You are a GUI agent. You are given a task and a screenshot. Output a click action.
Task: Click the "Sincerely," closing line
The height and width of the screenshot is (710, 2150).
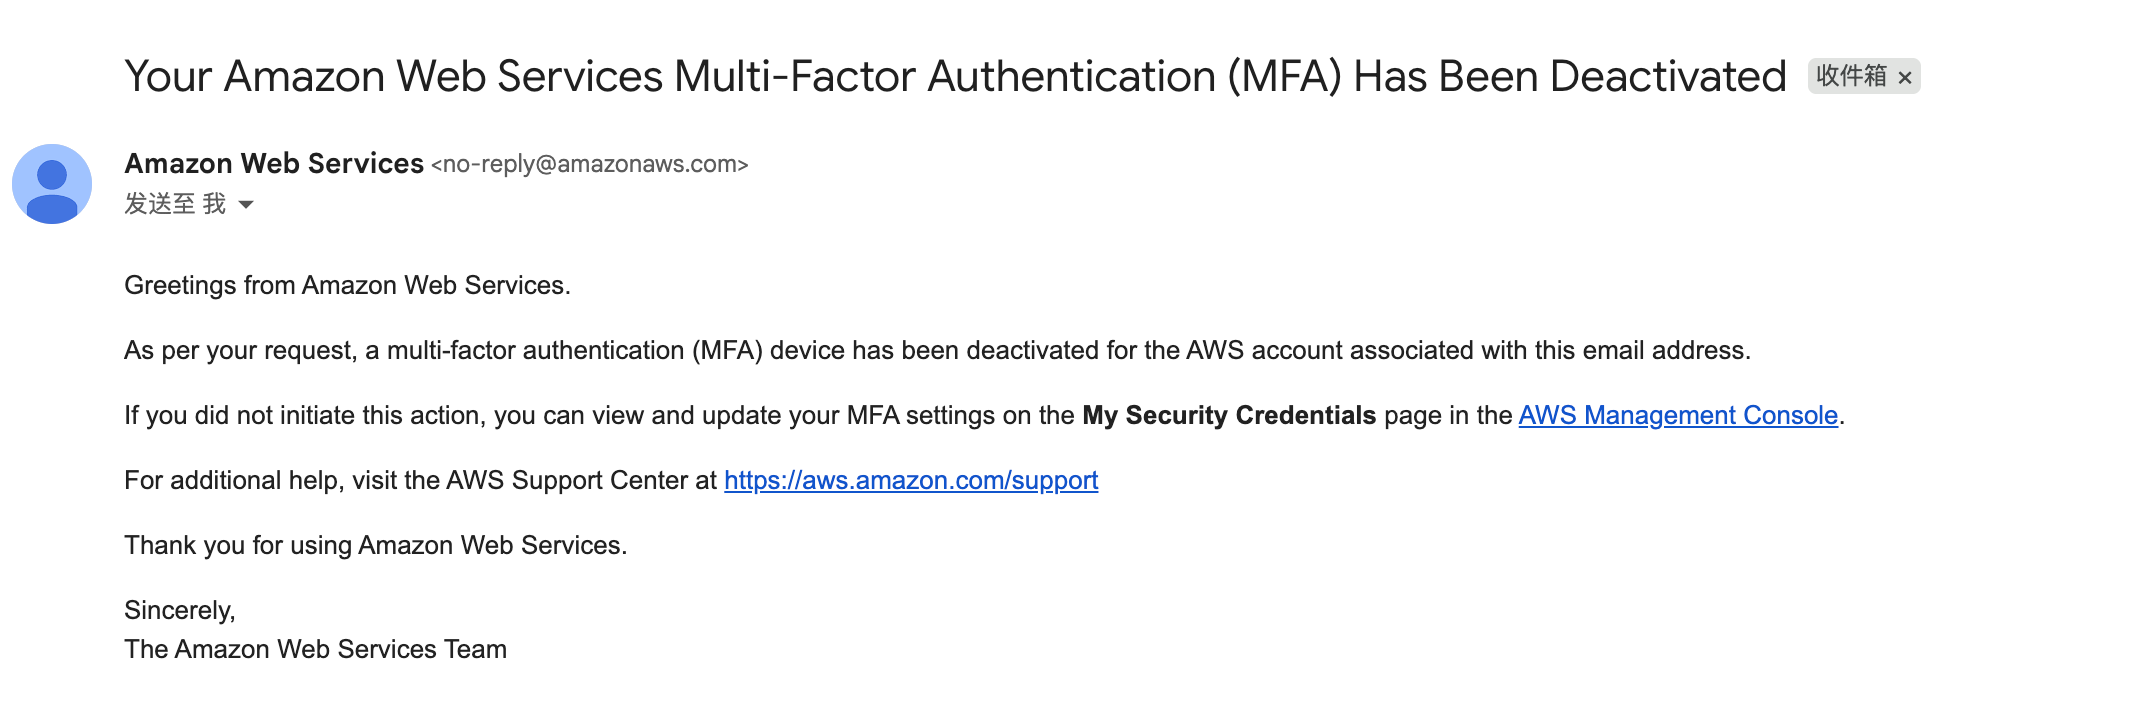click(x=180, y=611)
